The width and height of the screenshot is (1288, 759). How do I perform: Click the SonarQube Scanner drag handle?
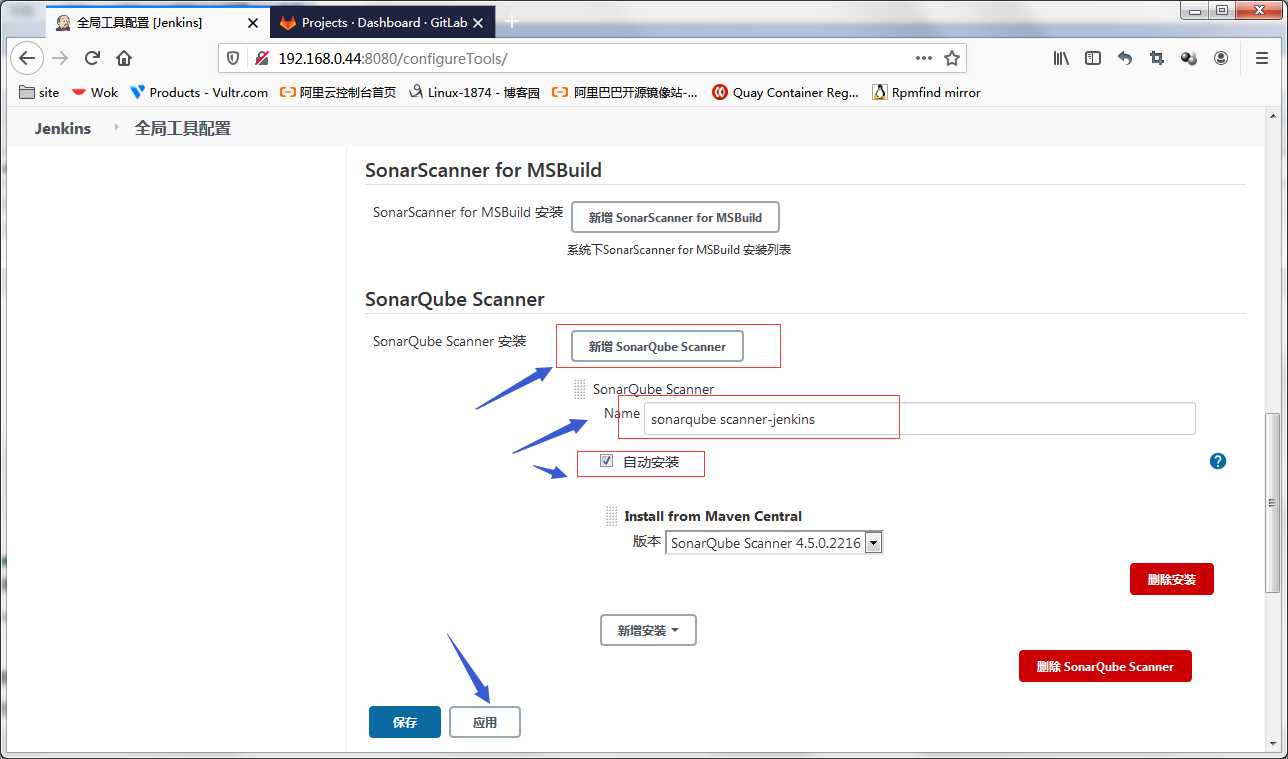[579, 389]
